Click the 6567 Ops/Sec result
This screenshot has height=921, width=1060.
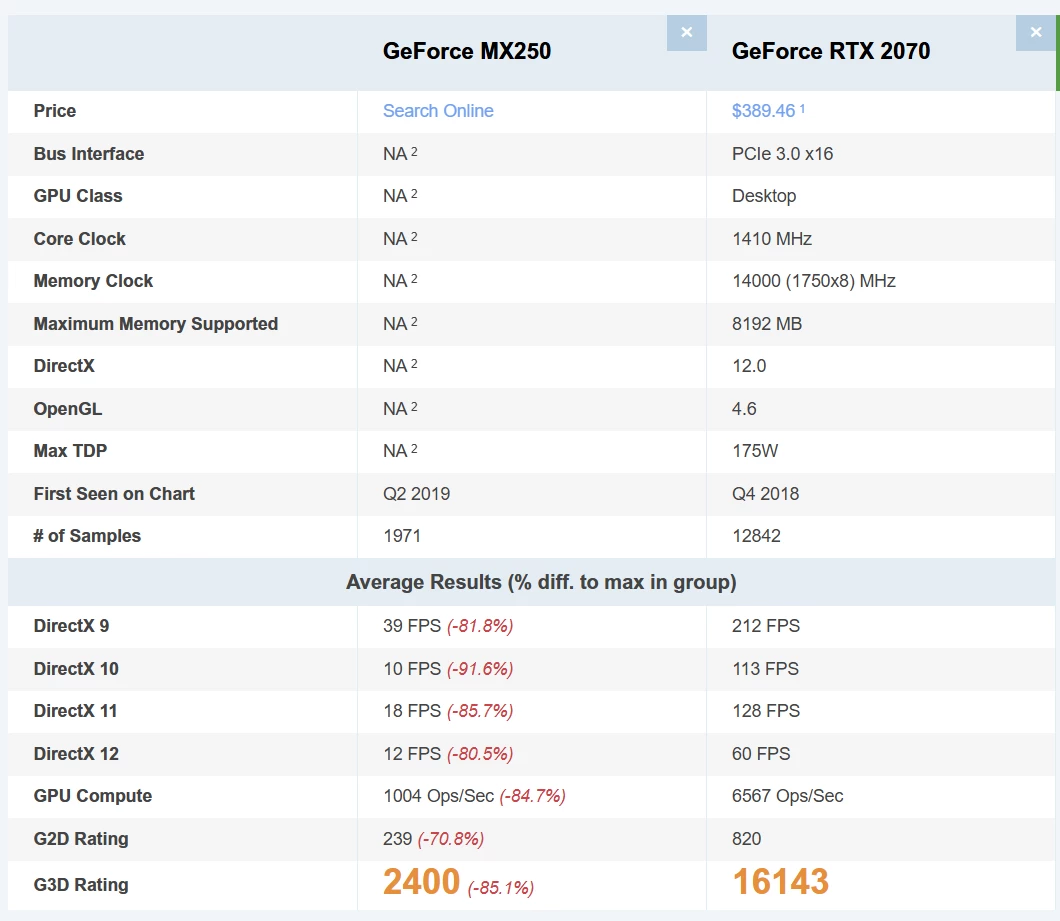click(787, 796)
